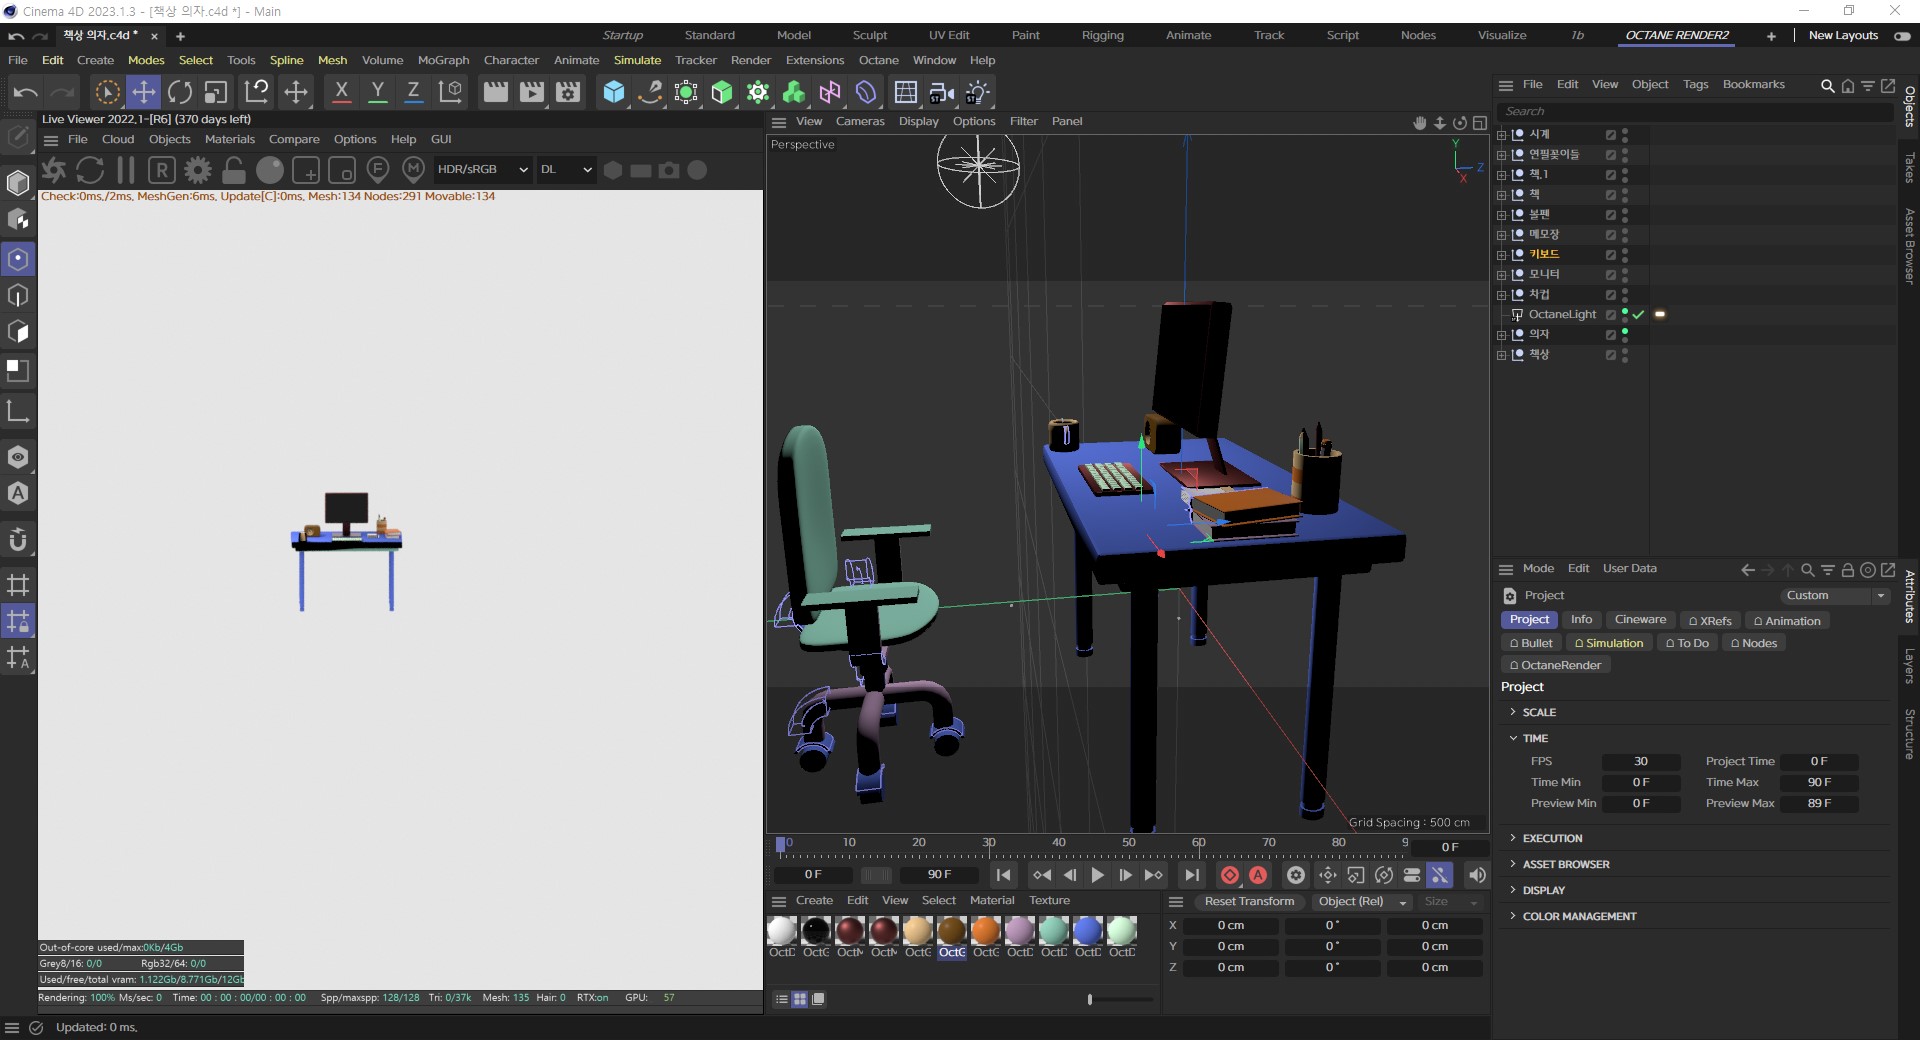Select the blue Octane material swatch
Screen dimensions: 1920x1040
[x=1087, y=930]
